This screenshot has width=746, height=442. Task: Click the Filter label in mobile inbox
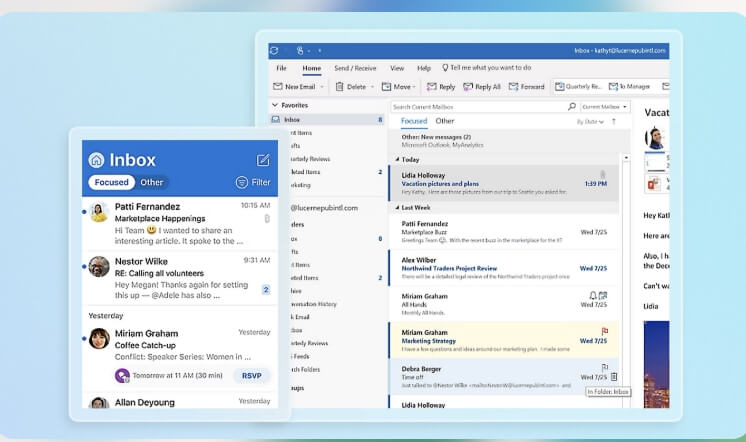[x=261, y=182]
